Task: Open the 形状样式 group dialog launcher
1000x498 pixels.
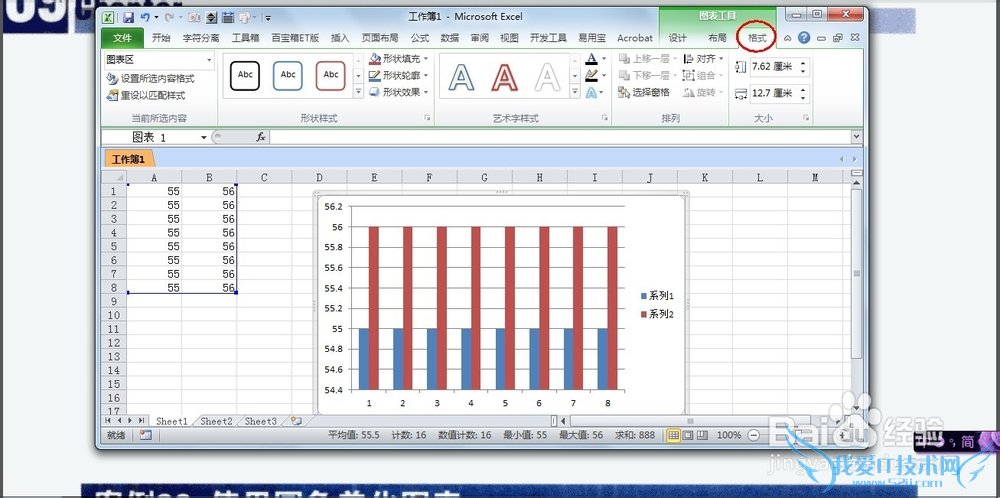Action: pyautogui.click(x=427, y=118)
